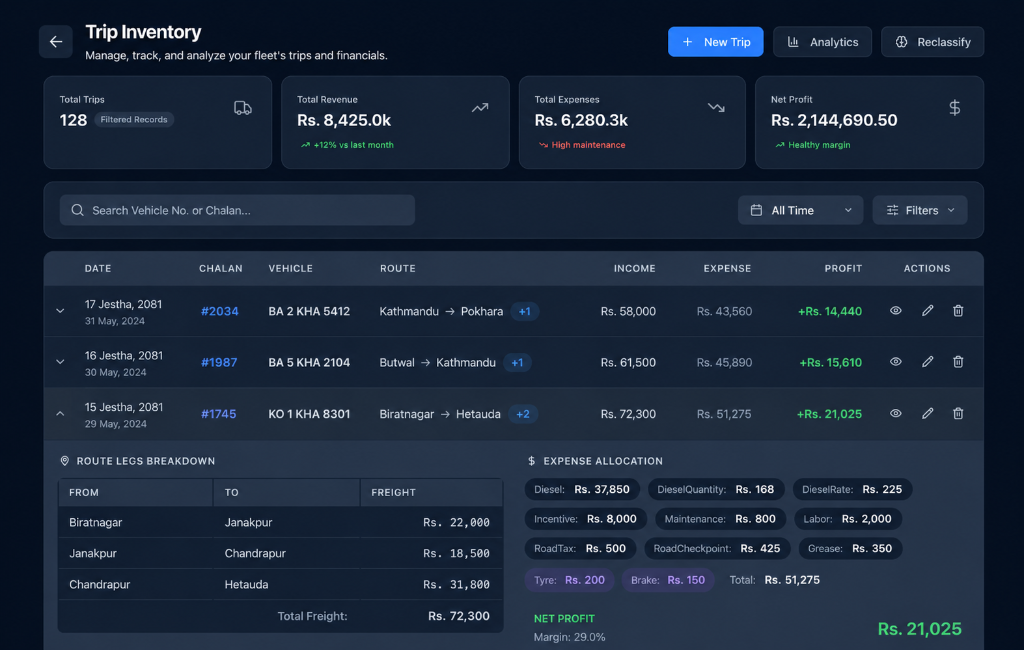Click the Hetauda destination cell in legs table
1024x650 pixels.
click(286, 585)
